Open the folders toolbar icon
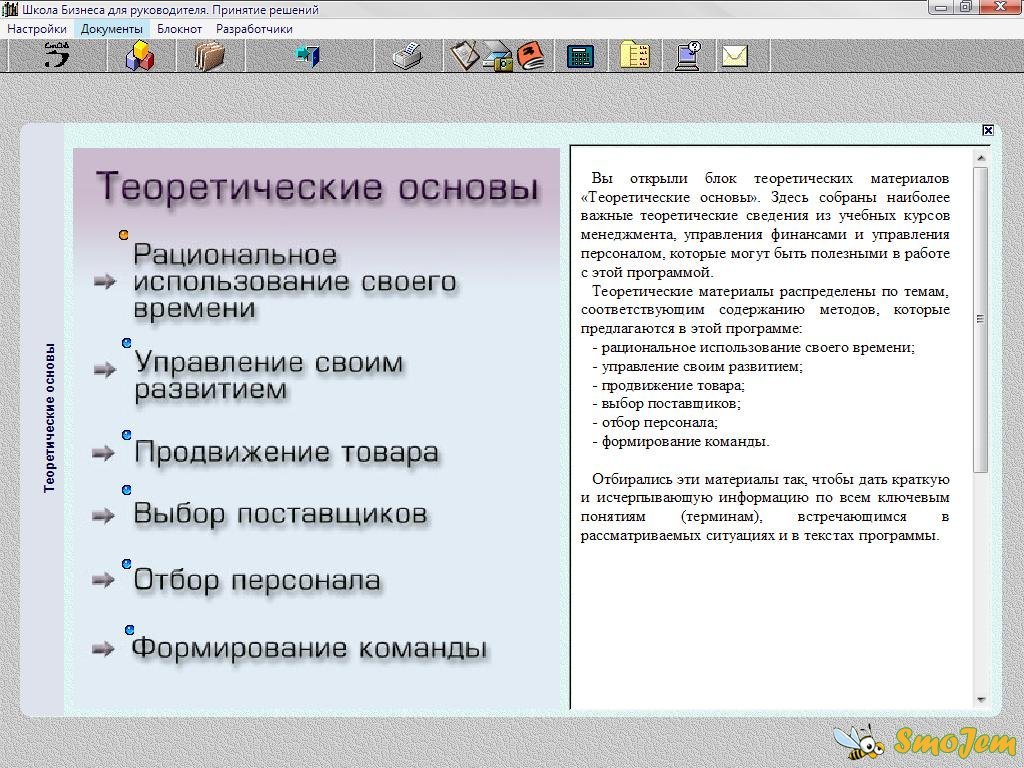The image size is (1024, 768). pyautogui.click(x=209, y=56)
